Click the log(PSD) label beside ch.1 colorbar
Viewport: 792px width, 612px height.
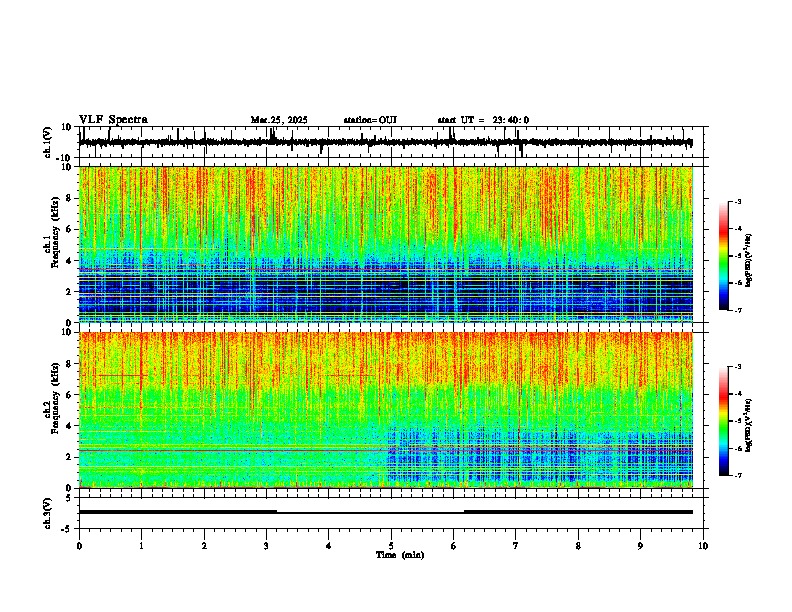[x=749, y=261]
